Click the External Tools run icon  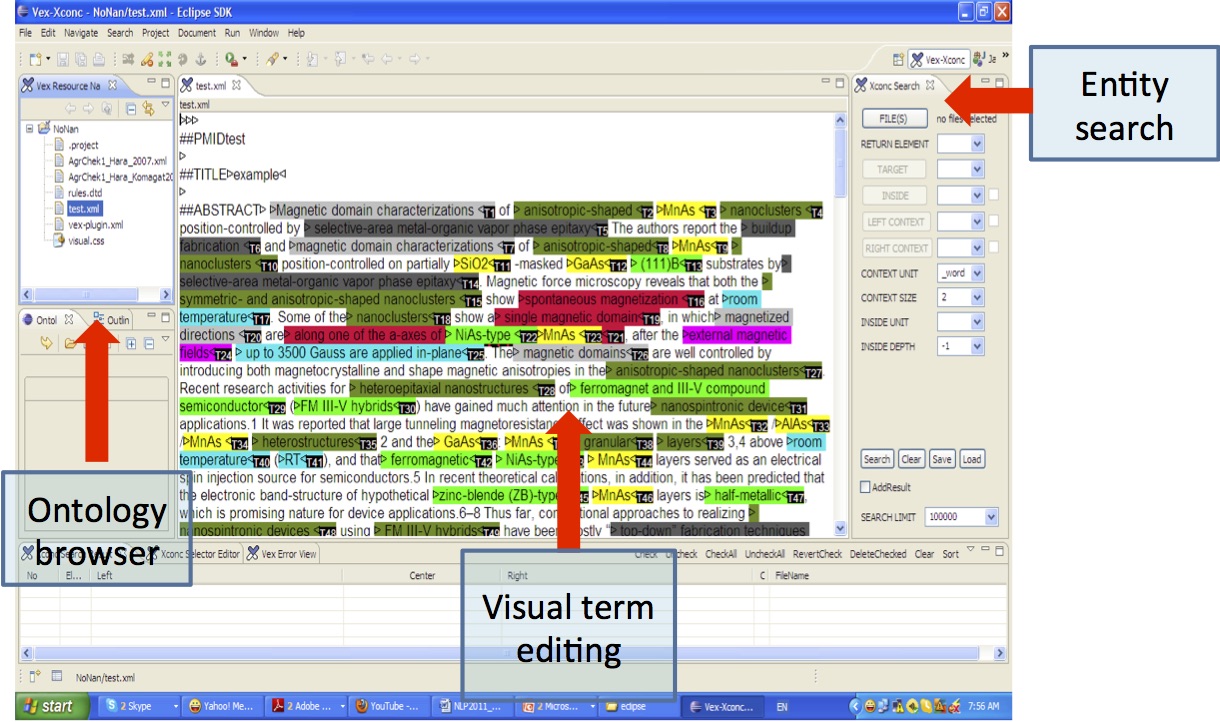pyautogui.click(x=231, y=60)
